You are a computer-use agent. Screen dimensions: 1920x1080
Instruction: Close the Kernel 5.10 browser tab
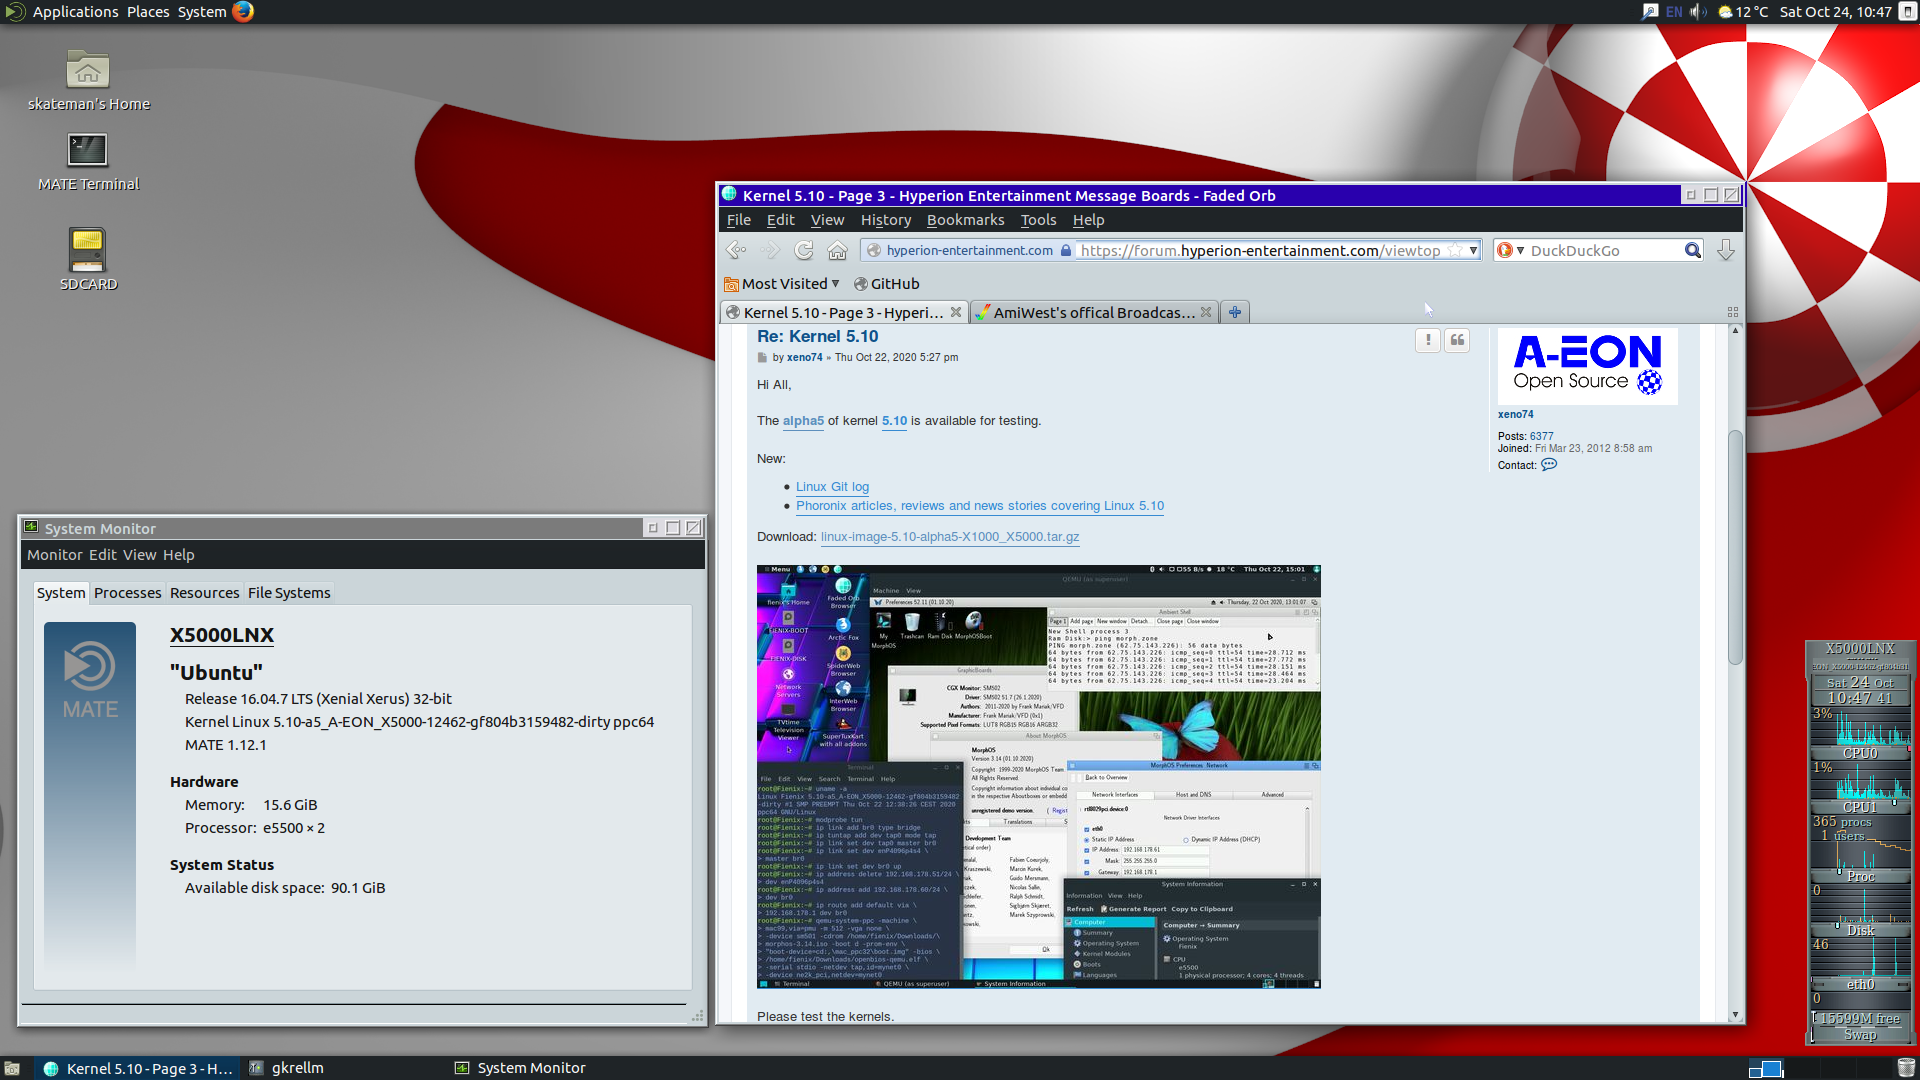(956, 312)
